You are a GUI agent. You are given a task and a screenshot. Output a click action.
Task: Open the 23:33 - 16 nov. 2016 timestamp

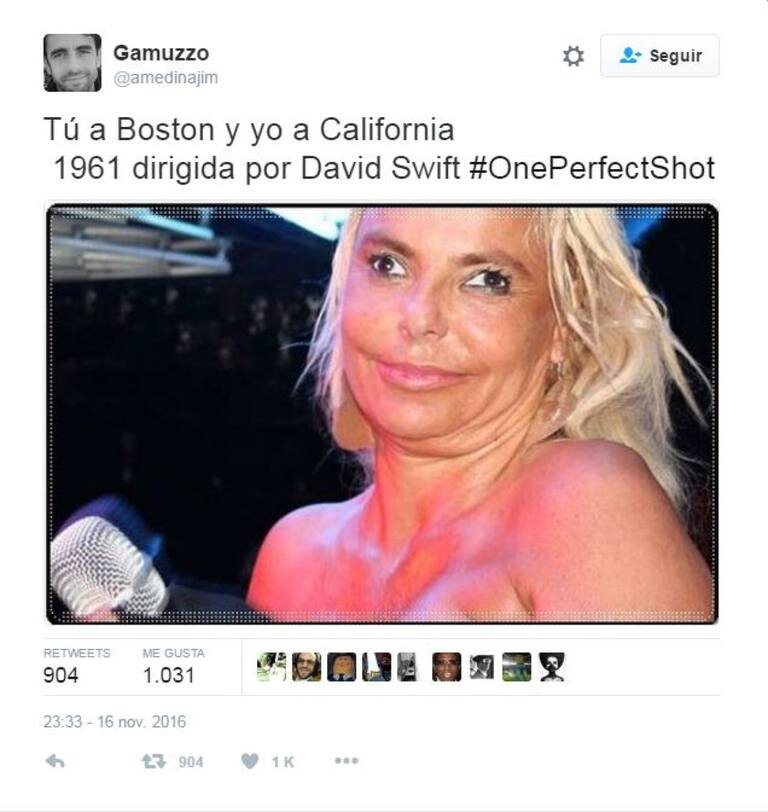[x=114, y=722]
